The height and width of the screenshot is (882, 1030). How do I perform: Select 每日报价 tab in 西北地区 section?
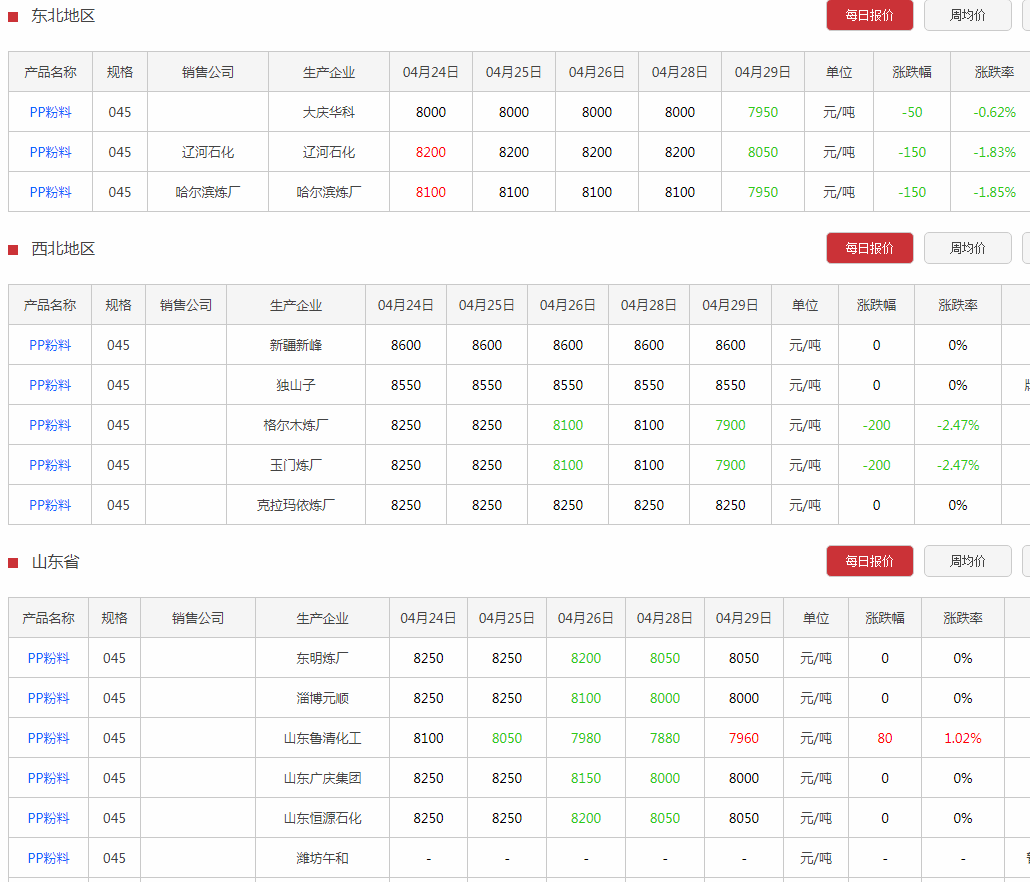pyautogui.click(x=869, y=248)
